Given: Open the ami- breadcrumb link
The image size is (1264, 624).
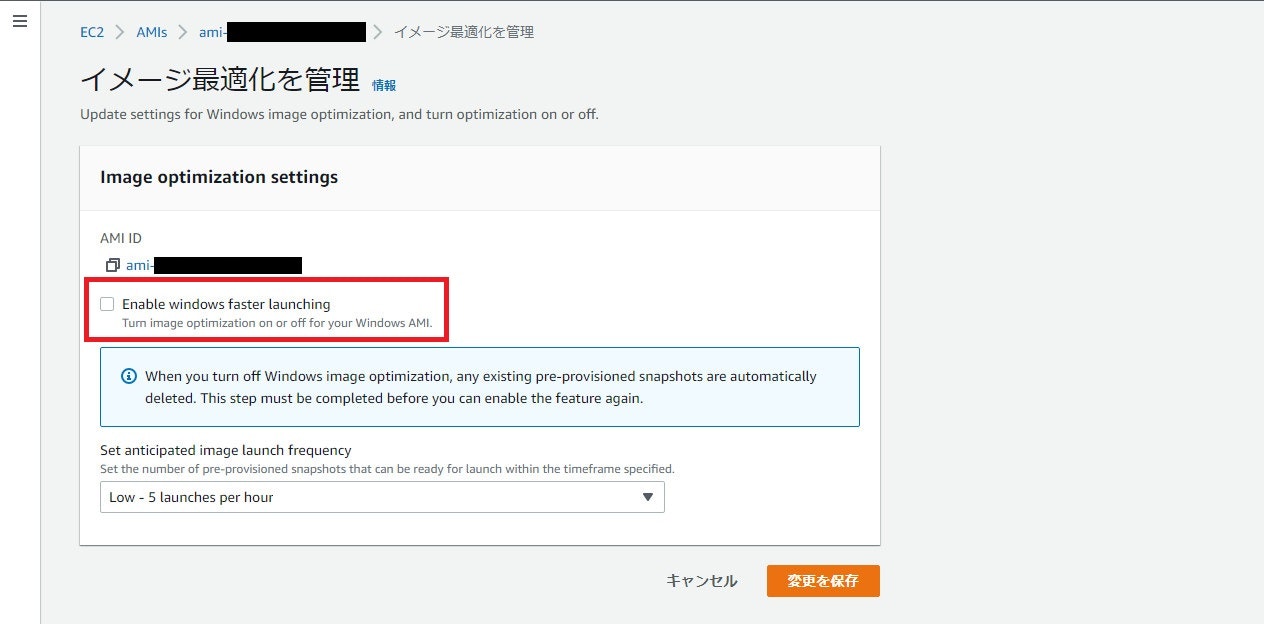Looking at the screenshot, I should tap(283, 32).
